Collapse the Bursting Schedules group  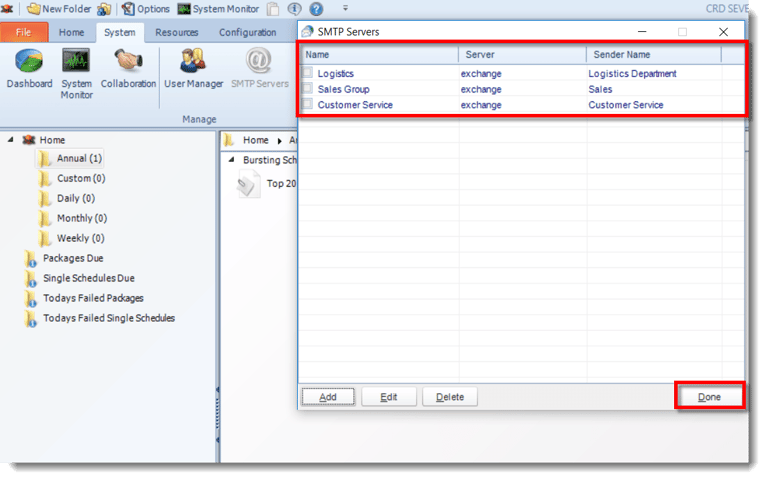pos(232,160)
